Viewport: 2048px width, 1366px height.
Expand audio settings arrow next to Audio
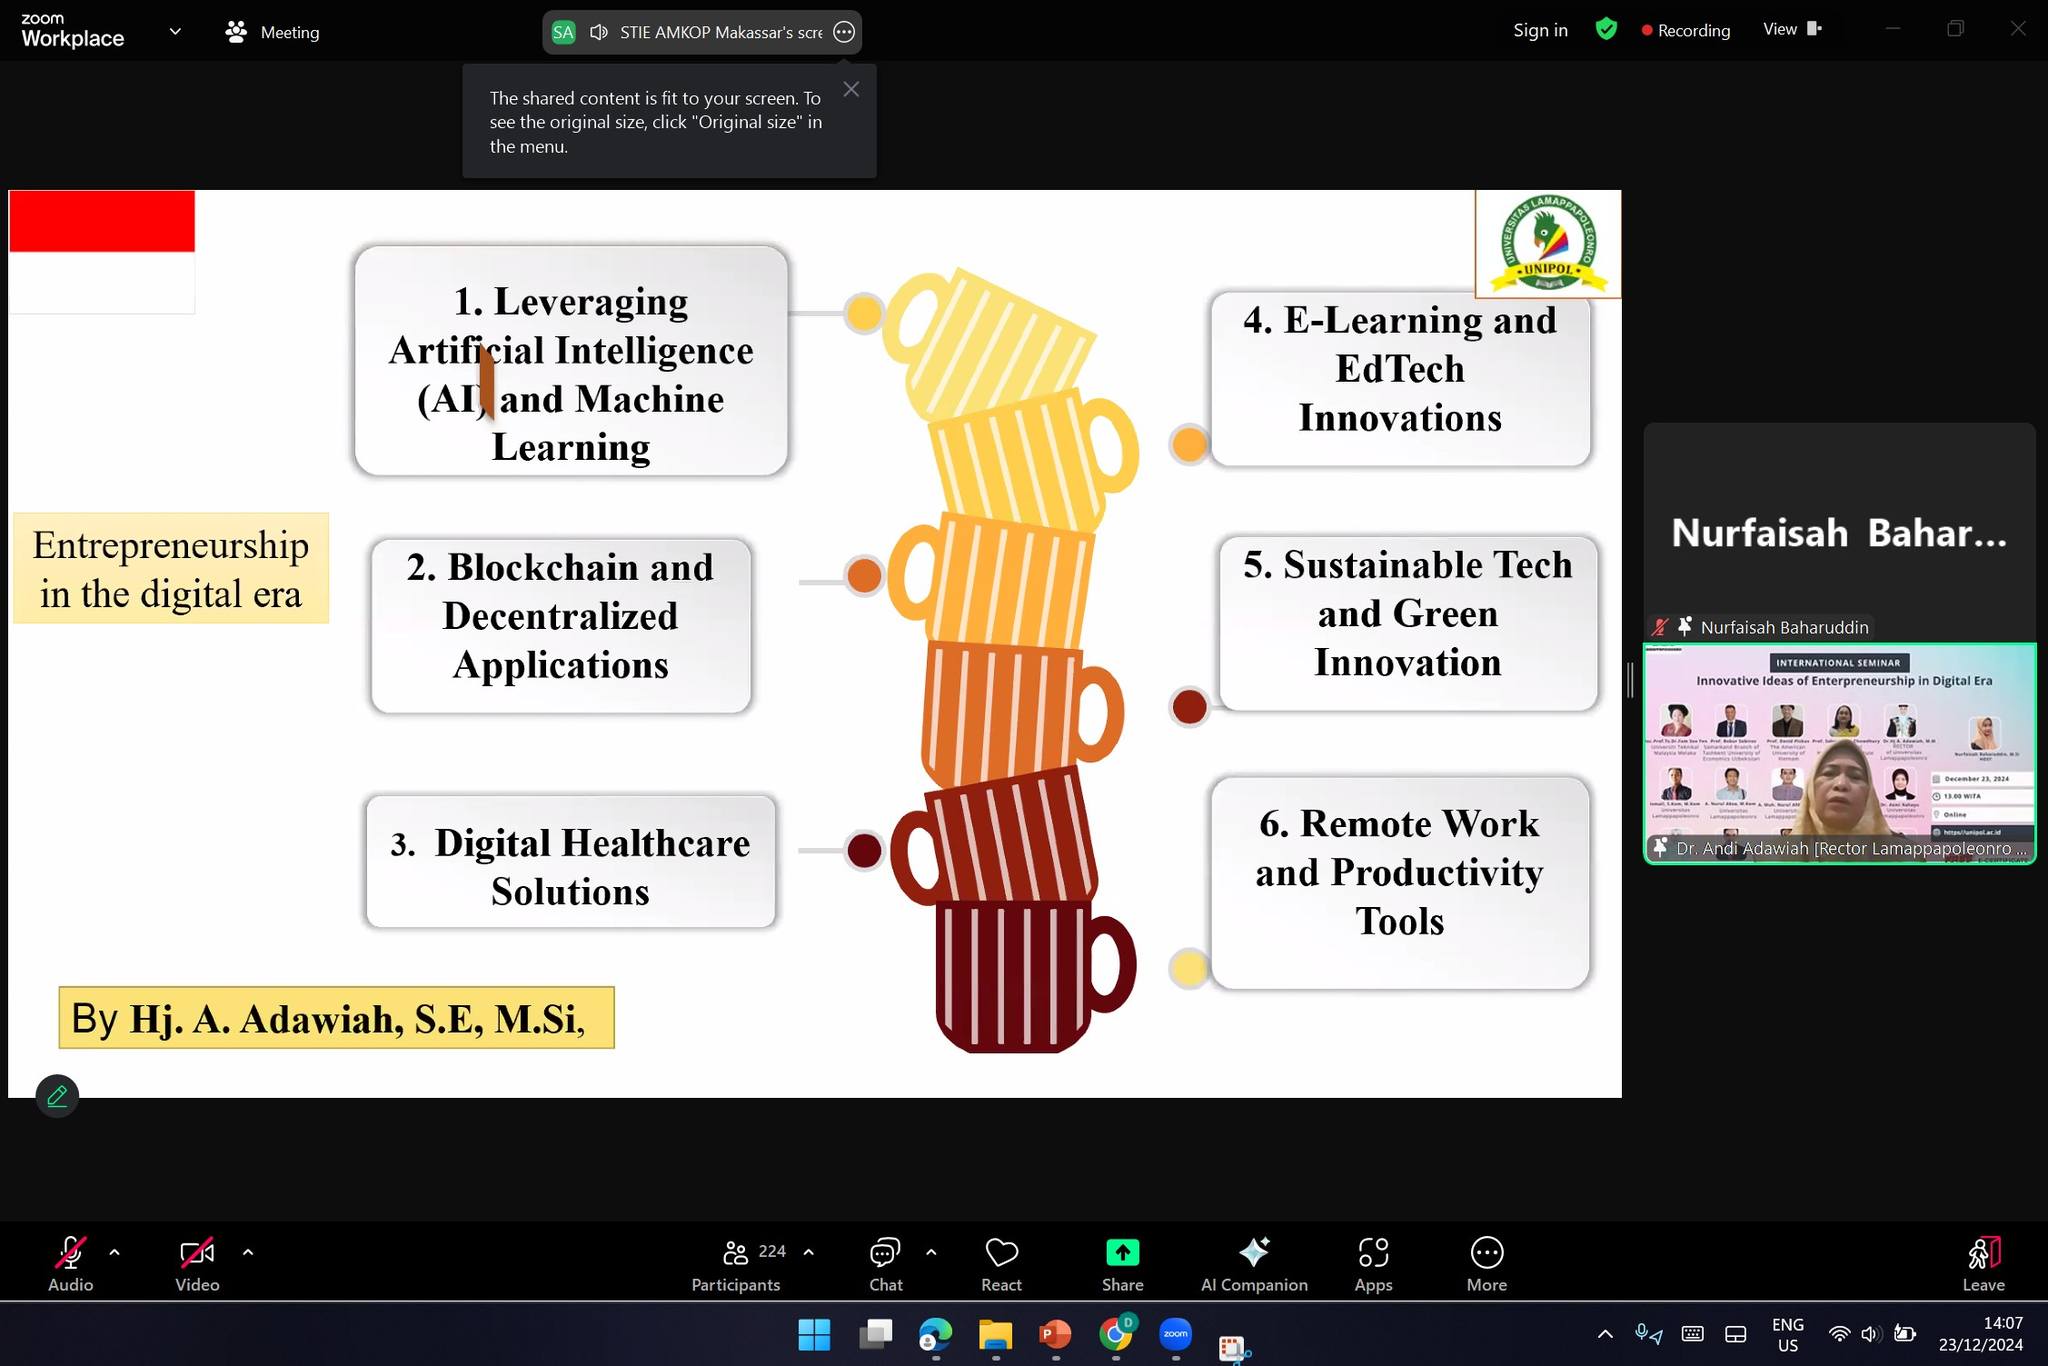click(x=114, y=1252)
